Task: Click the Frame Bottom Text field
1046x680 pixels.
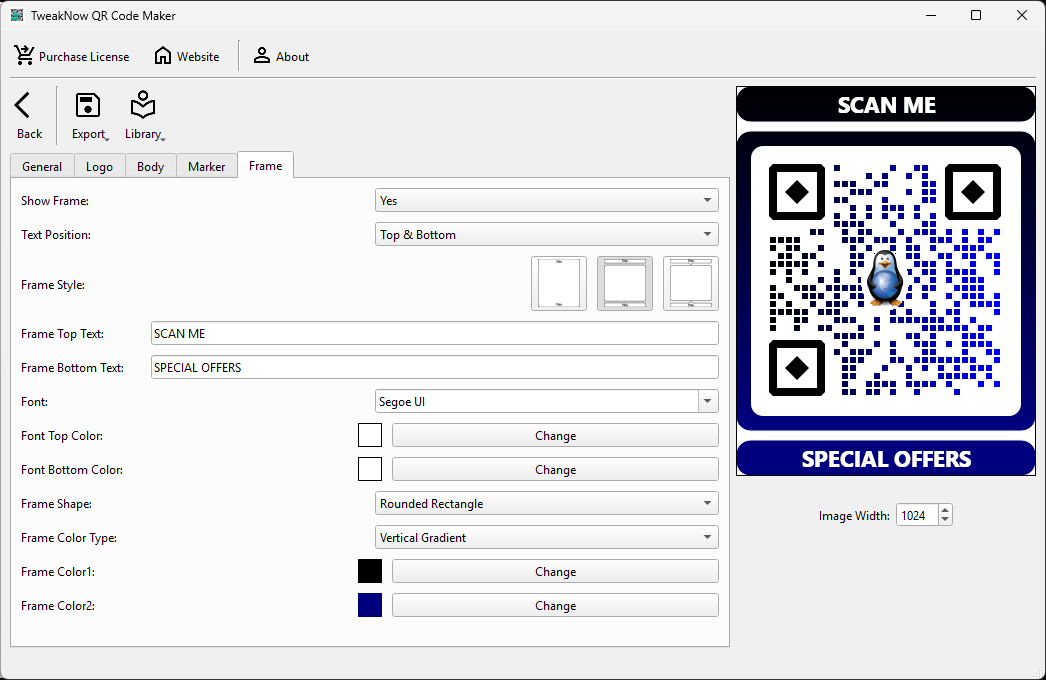Action: (435, 367)
